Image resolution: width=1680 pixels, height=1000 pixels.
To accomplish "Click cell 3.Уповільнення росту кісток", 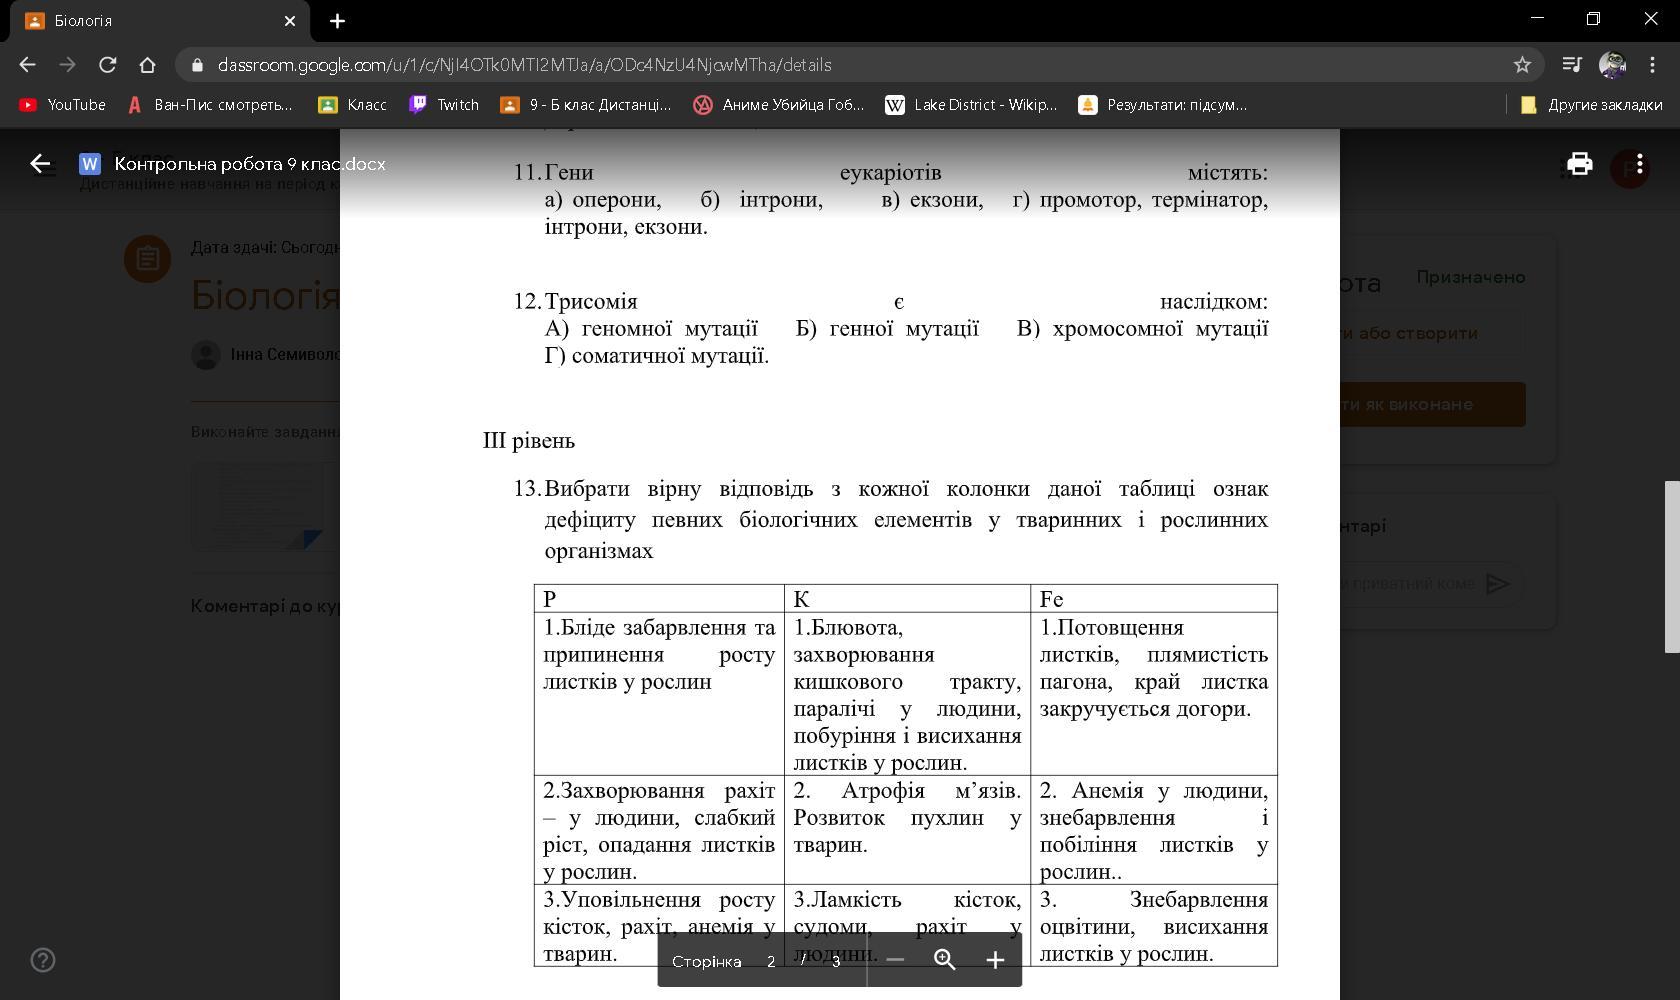I will click(x=659, y=925).
